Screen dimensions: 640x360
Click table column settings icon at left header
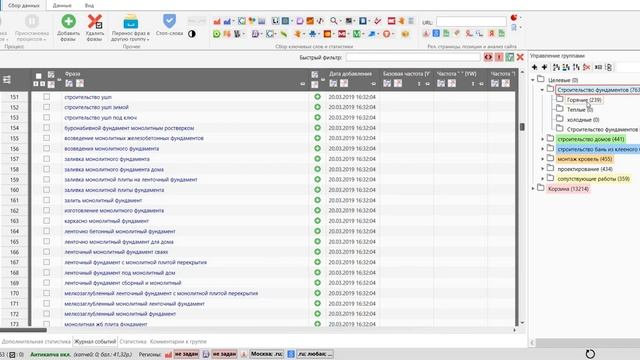point(7,80)
